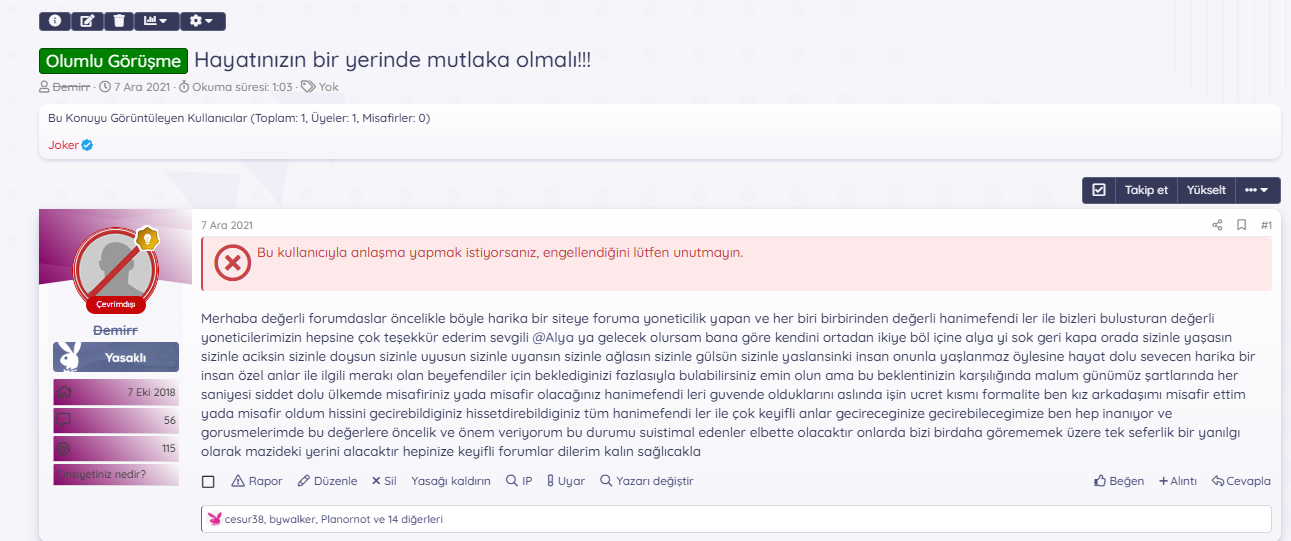Click the share icon on the post

1217,225
